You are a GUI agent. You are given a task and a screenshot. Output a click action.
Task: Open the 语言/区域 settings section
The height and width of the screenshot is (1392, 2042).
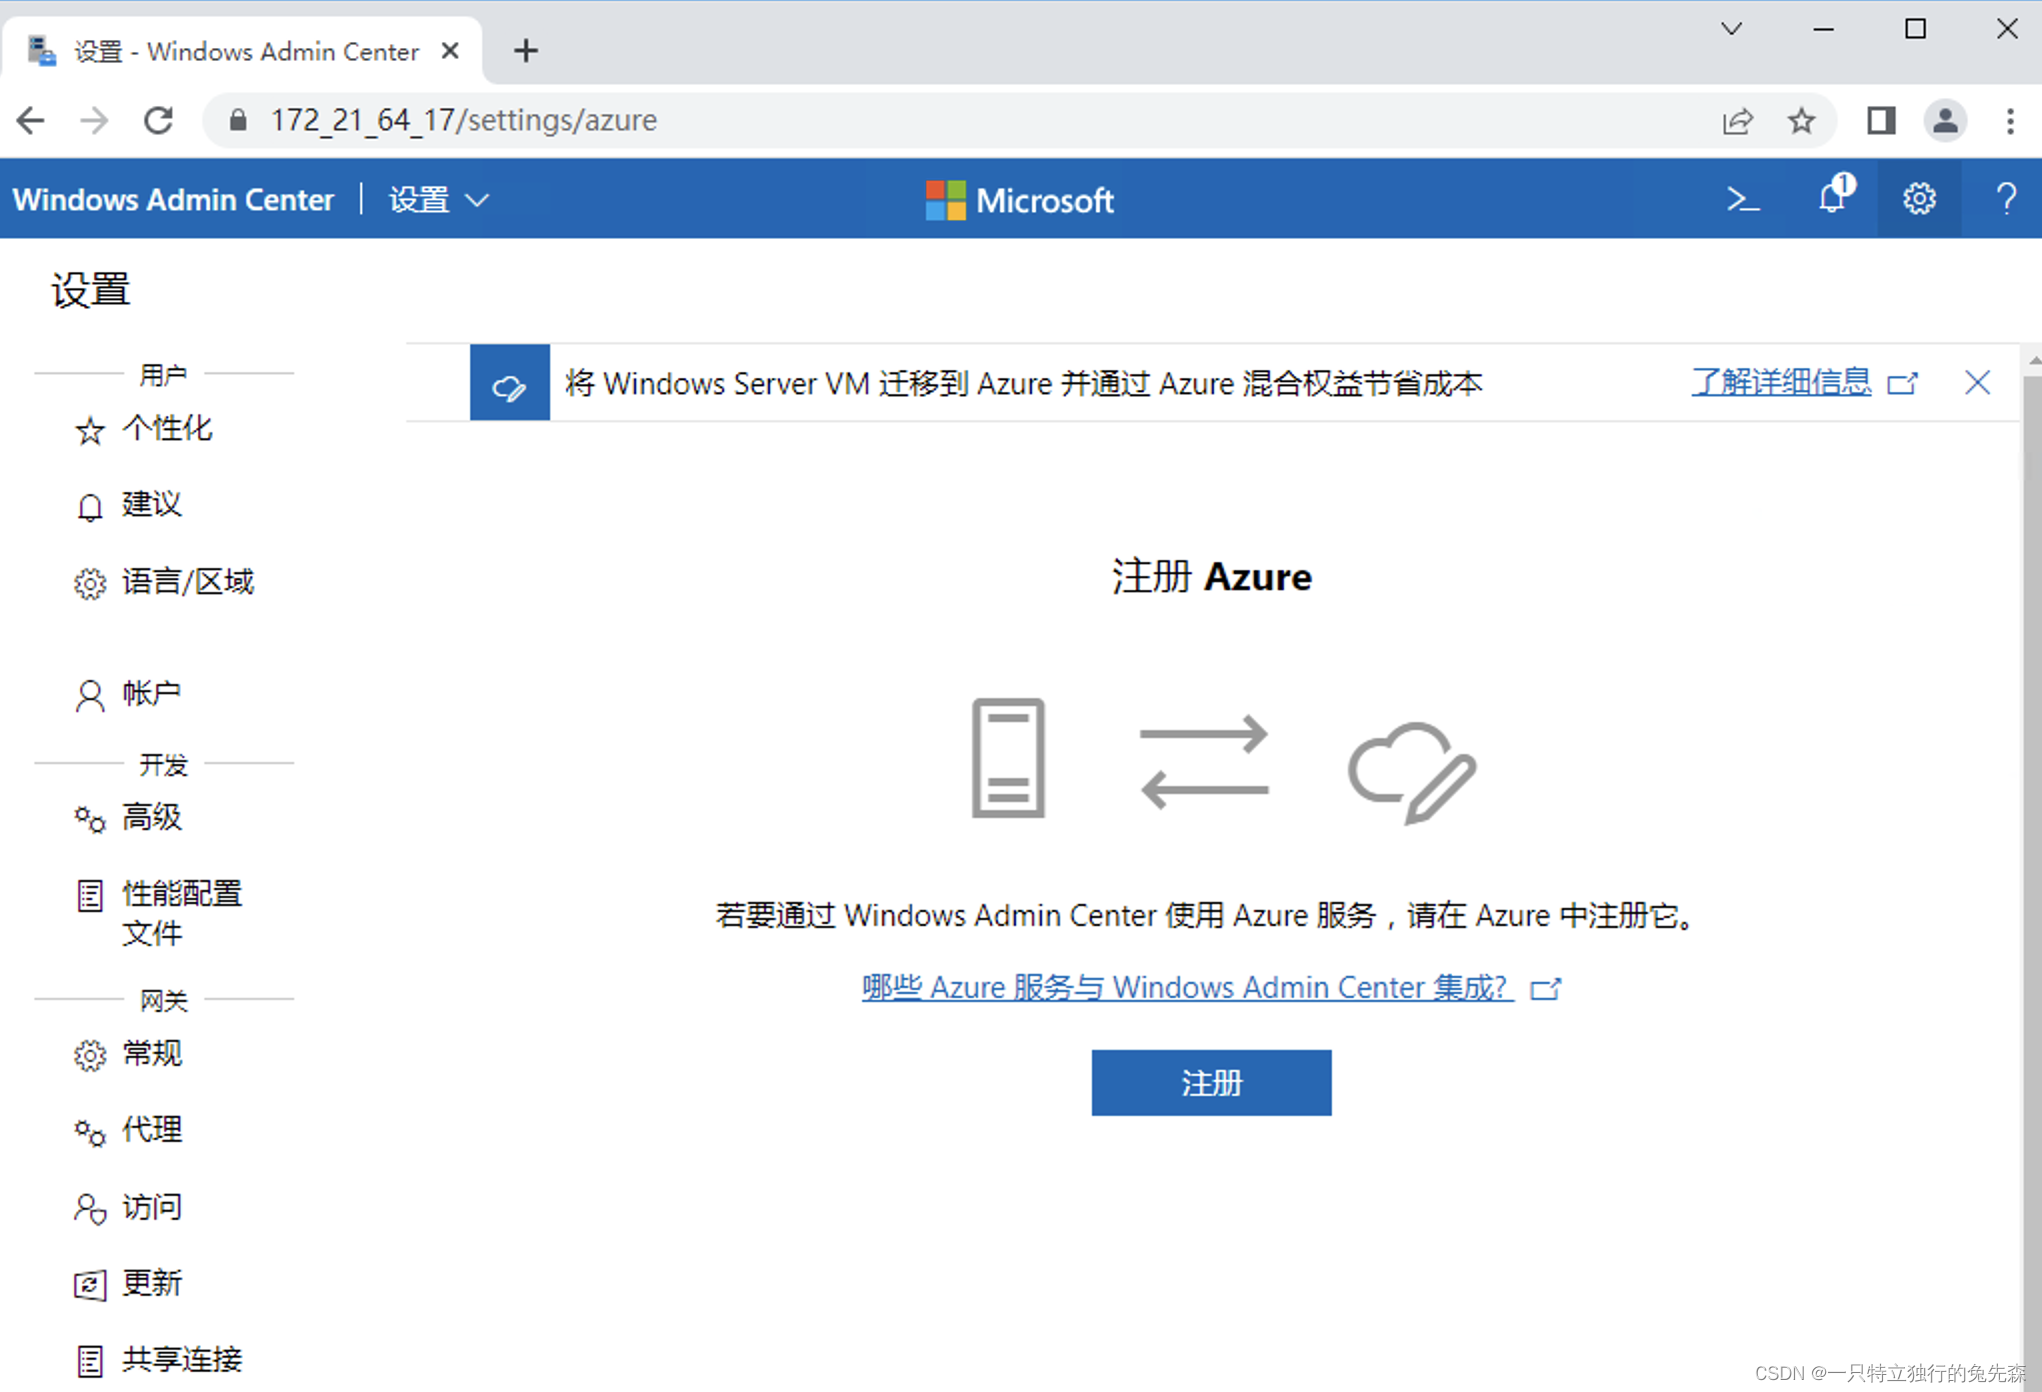(169, 580)
